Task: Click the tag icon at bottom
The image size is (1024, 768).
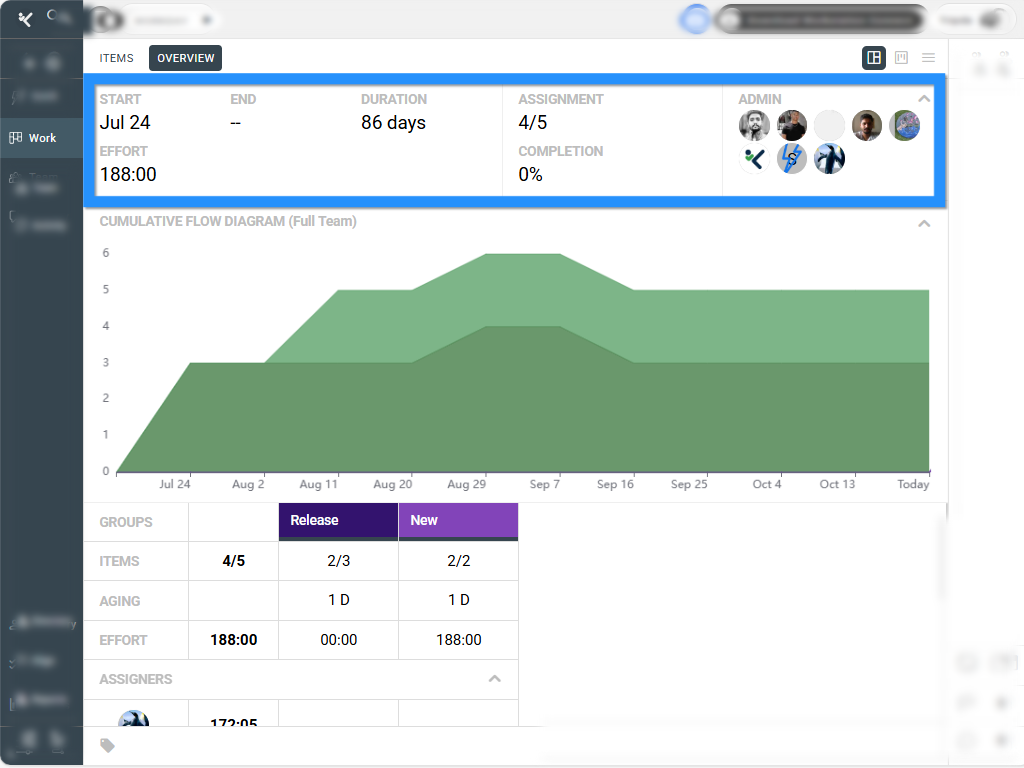Action: coord(108,746)
